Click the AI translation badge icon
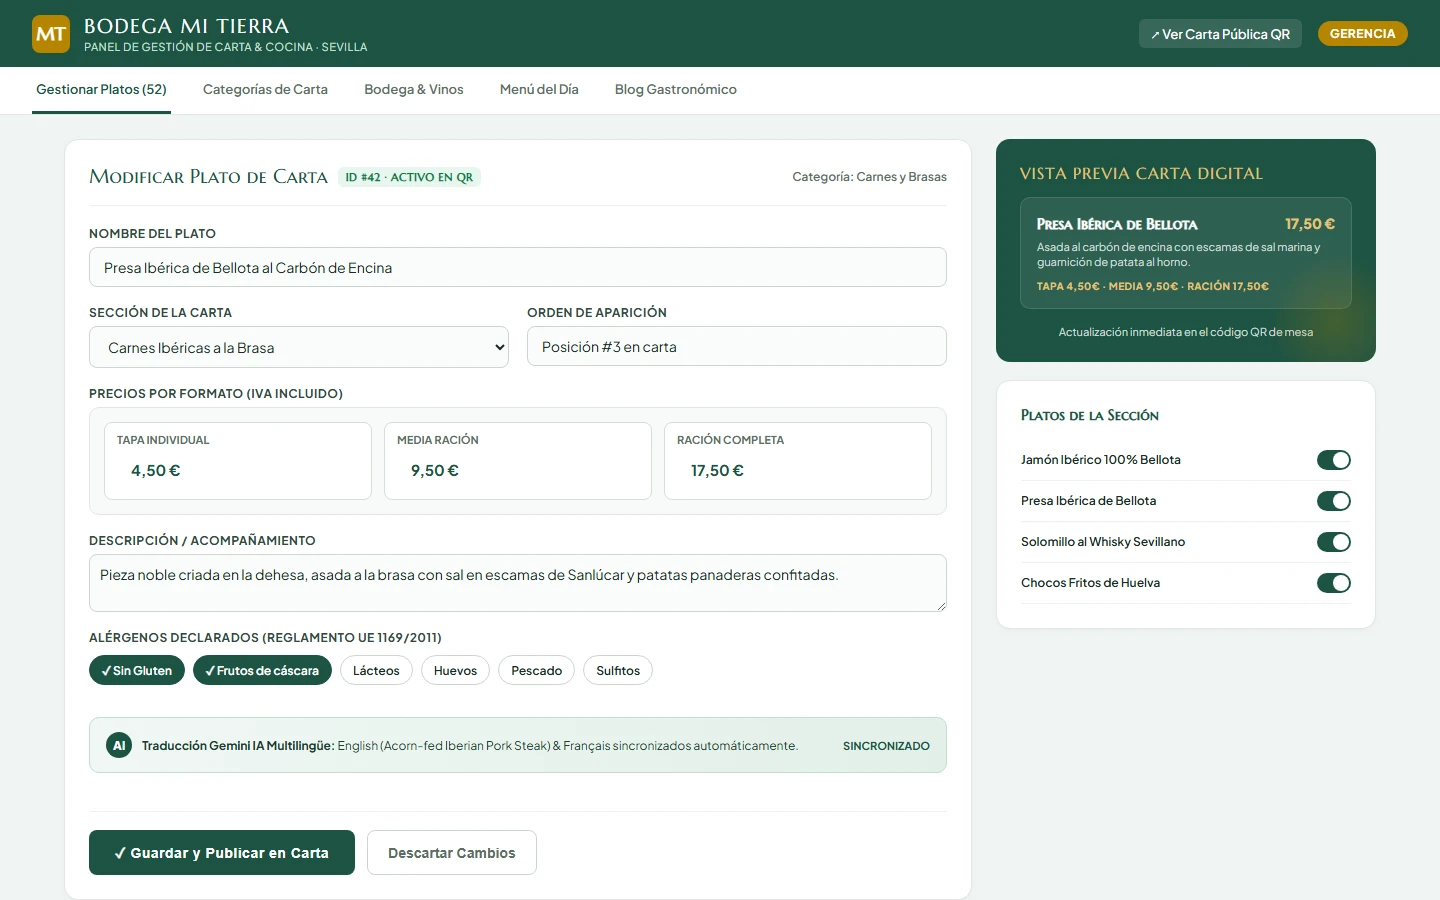 pos(119,745)
